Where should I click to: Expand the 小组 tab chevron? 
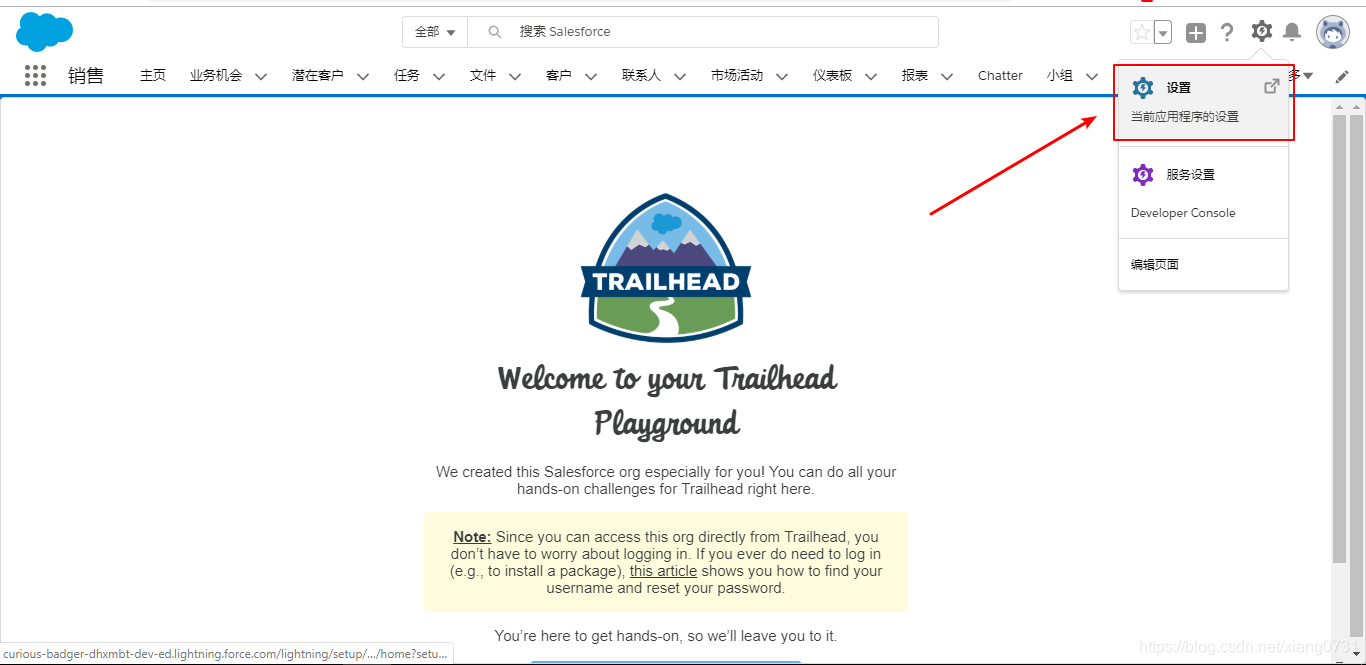tap(1092, 76)
